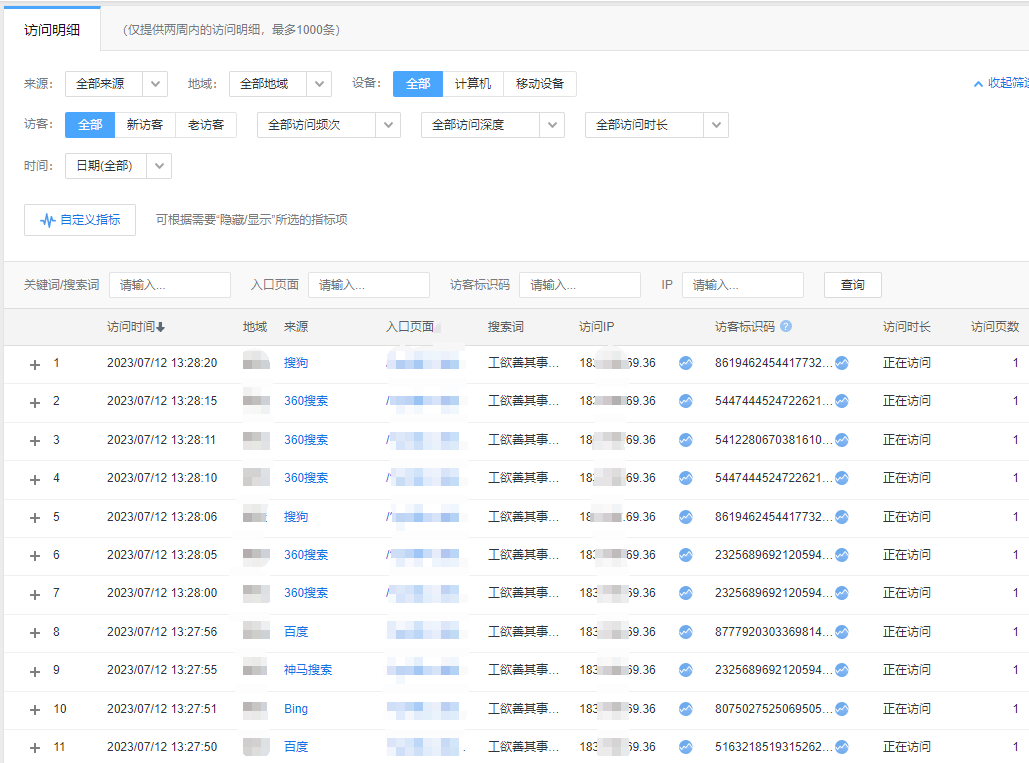Click the 访问时长 column header
Viewport: 1029px width, 763px height.
(x=906, y=327)
